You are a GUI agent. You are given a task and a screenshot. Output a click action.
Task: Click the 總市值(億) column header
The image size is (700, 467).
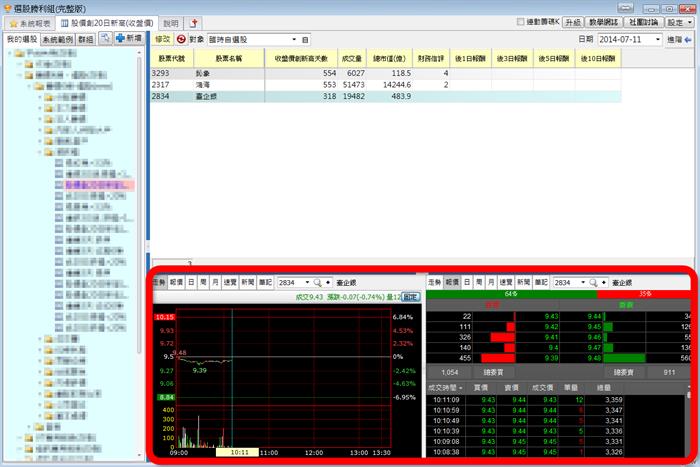[390, 58]
